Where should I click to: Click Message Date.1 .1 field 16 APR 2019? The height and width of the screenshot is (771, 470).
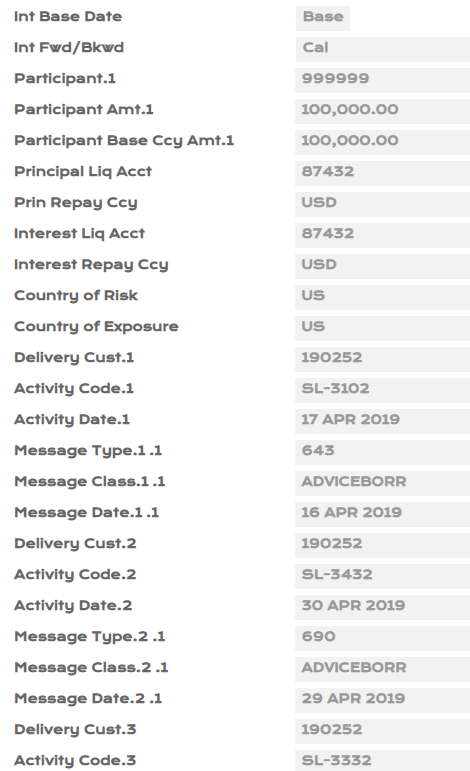pyautogui.click(x=382, y=514)
